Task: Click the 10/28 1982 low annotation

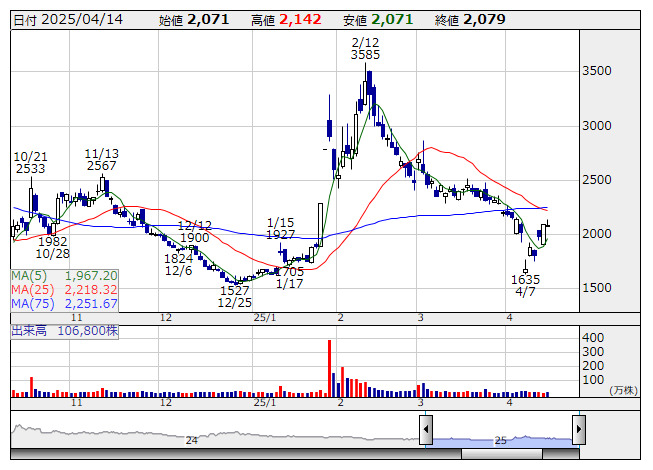Action: [53, 247]
